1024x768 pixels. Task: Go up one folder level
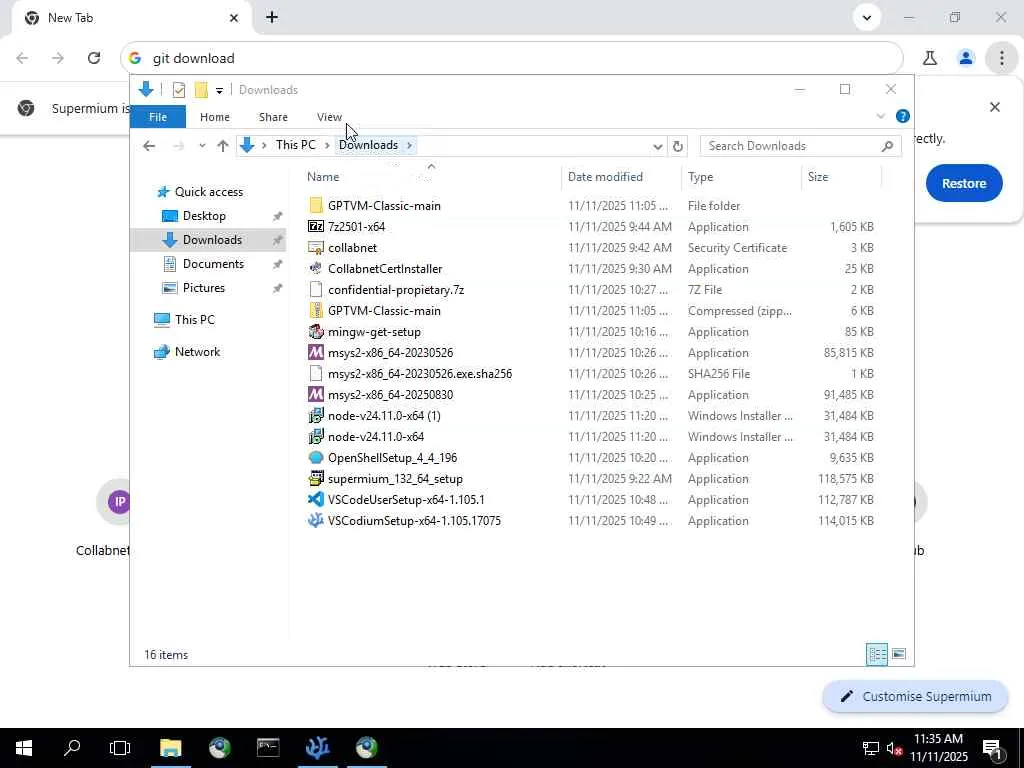tap(223, 146)
